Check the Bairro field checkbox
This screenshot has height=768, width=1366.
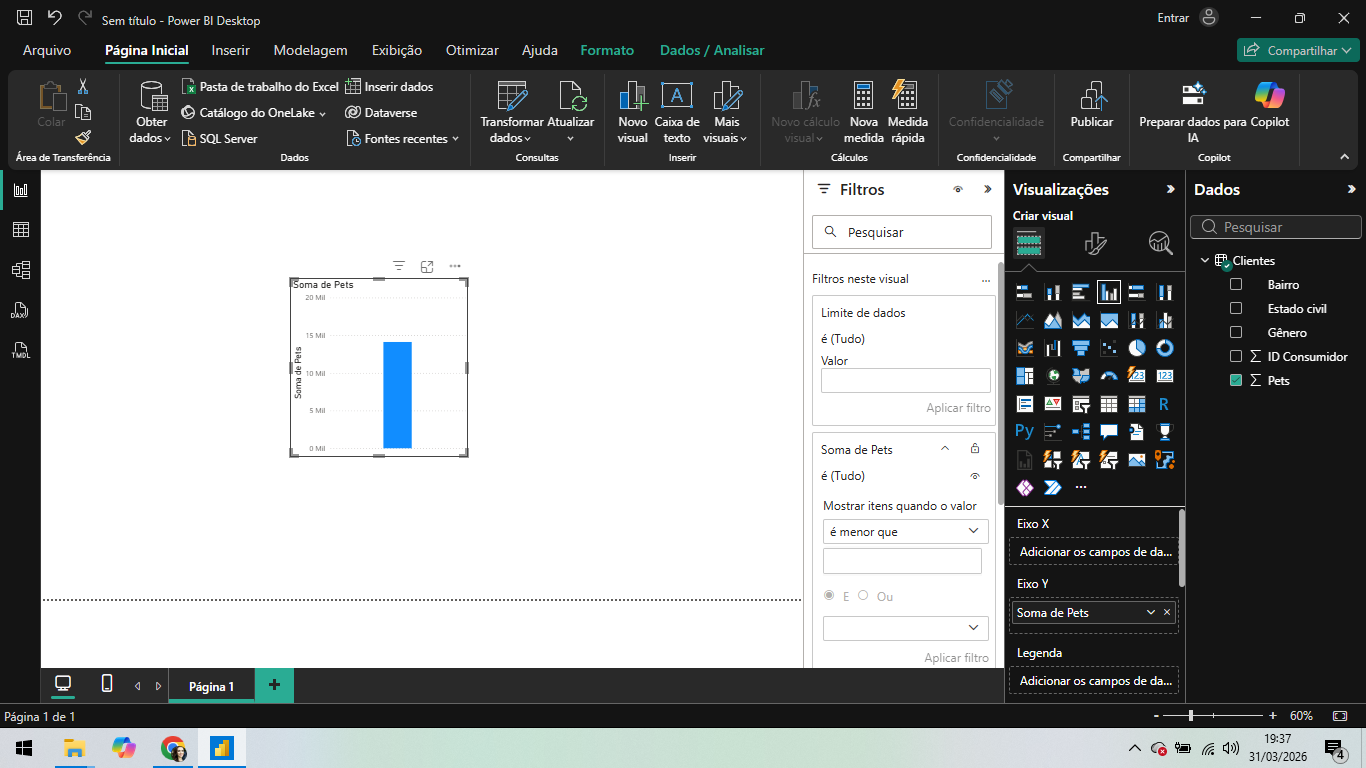click(1236, 285)
